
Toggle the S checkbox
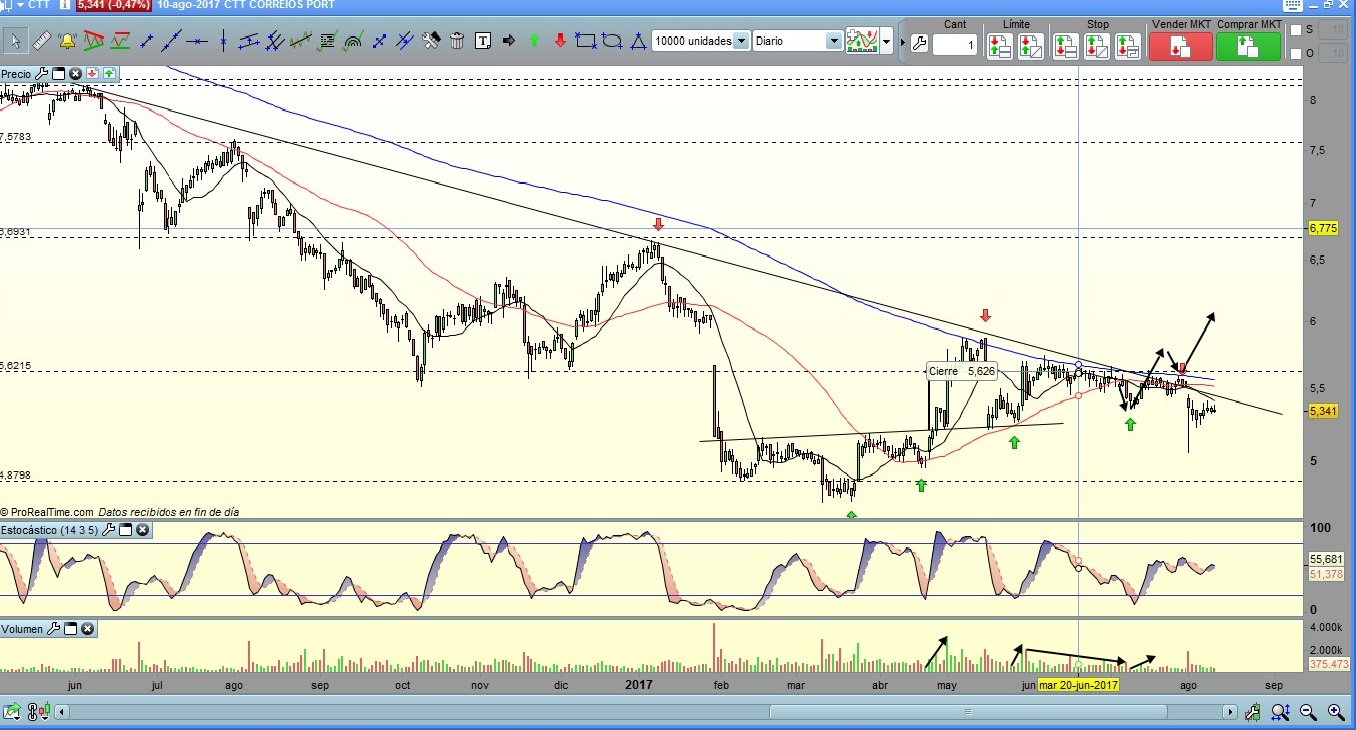[x=1296, y=30]
